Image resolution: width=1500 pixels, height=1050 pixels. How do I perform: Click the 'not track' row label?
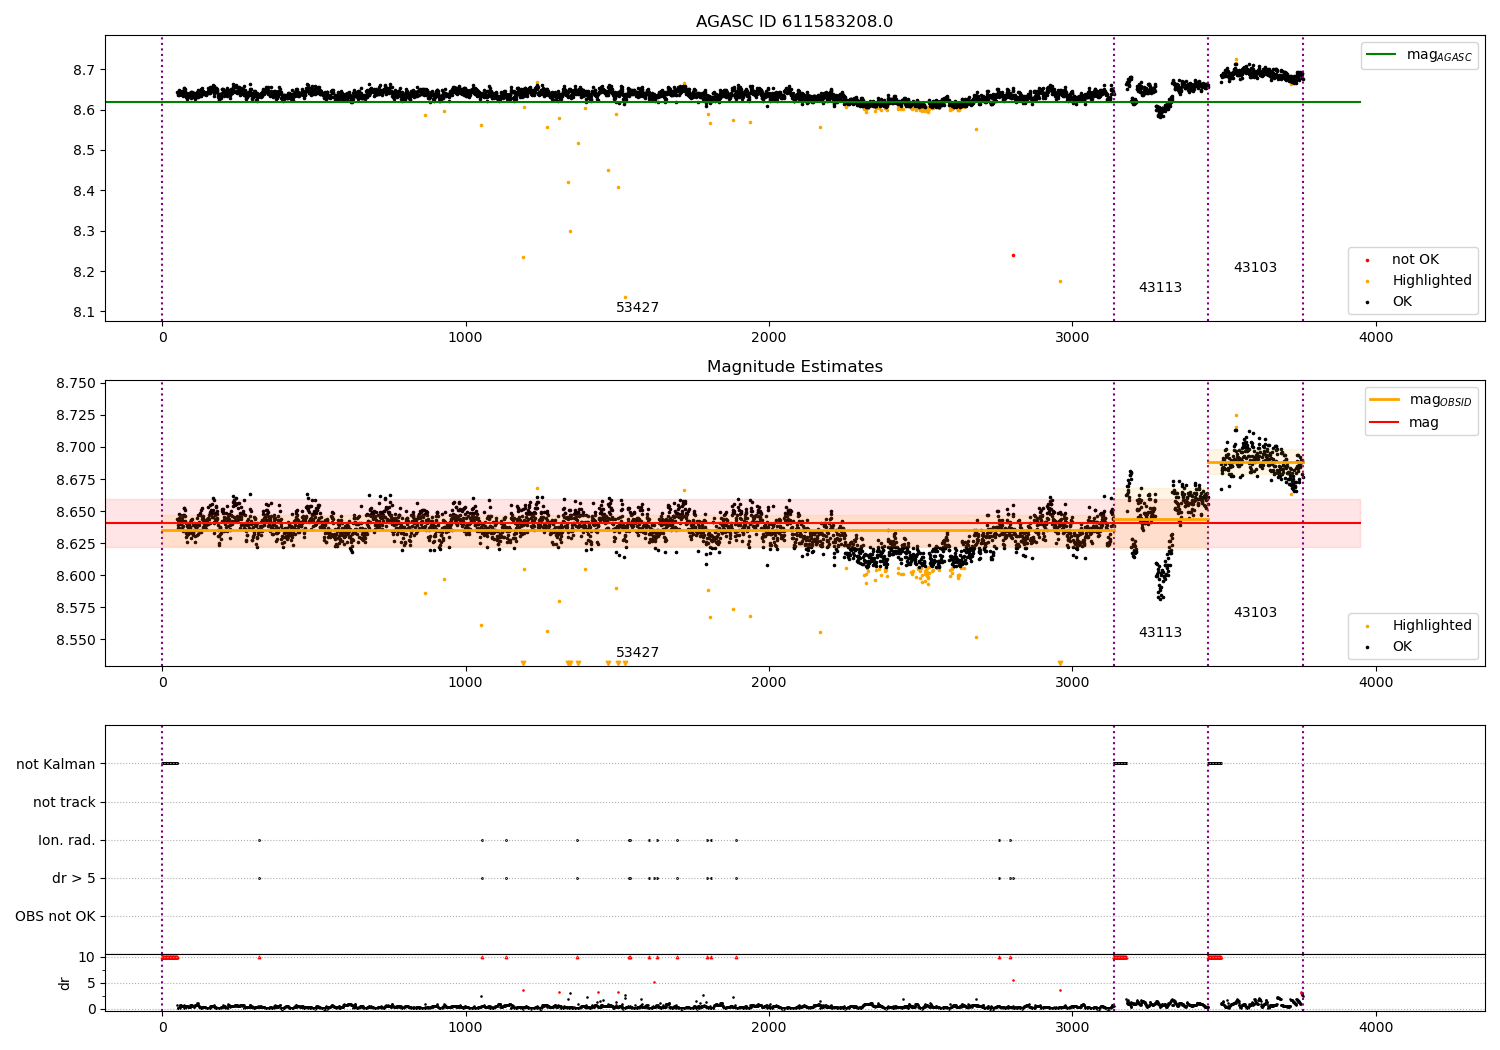64,803
